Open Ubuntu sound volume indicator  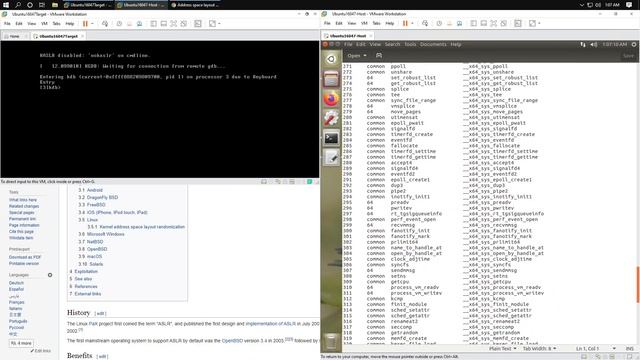tap(594, 44)
